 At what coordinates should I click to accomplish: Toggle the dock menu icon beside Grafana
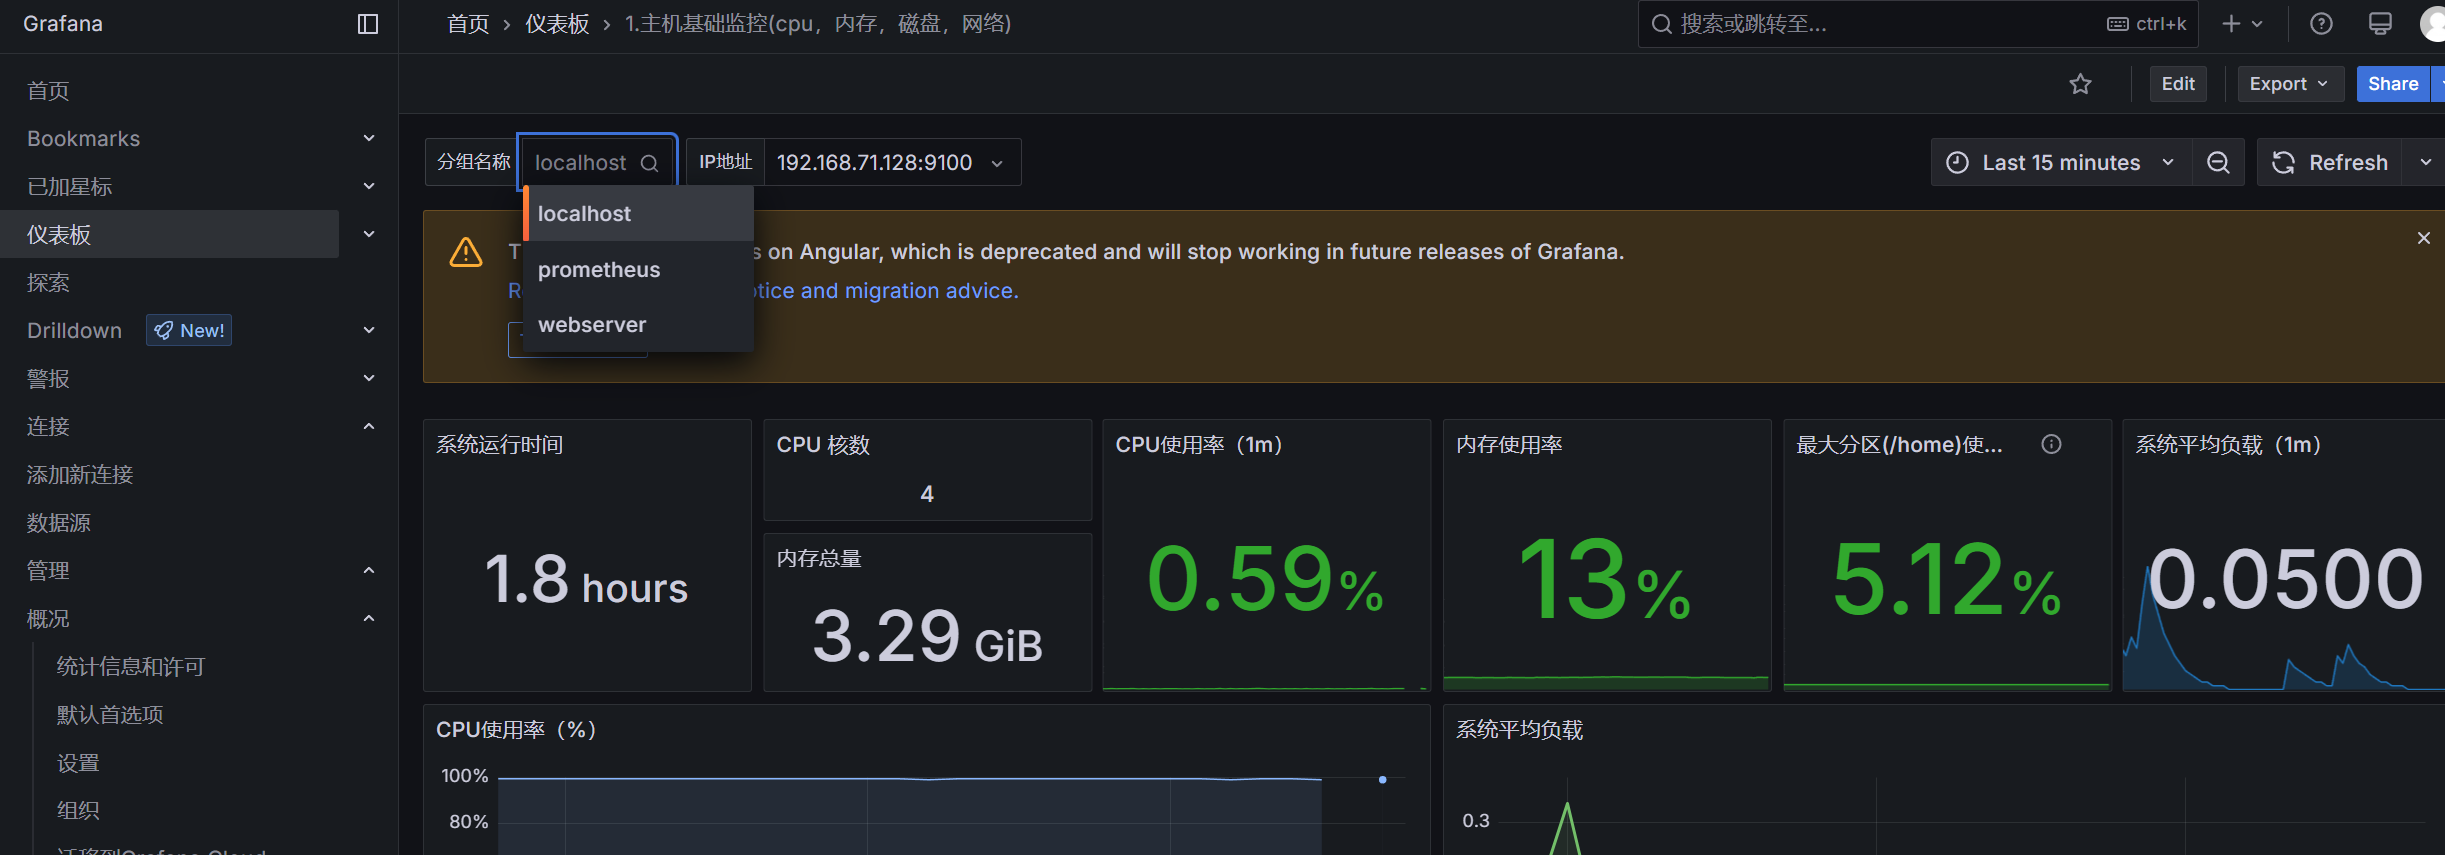368,24
